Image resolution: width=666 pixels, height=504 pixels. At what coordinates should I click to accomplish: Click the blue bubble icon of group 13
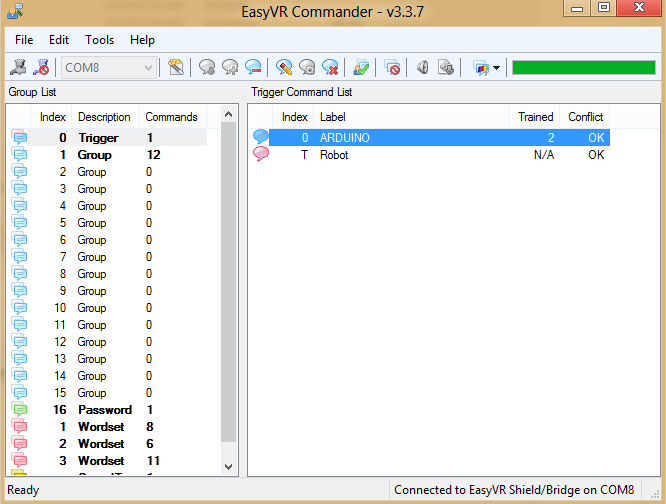[19, 358]
